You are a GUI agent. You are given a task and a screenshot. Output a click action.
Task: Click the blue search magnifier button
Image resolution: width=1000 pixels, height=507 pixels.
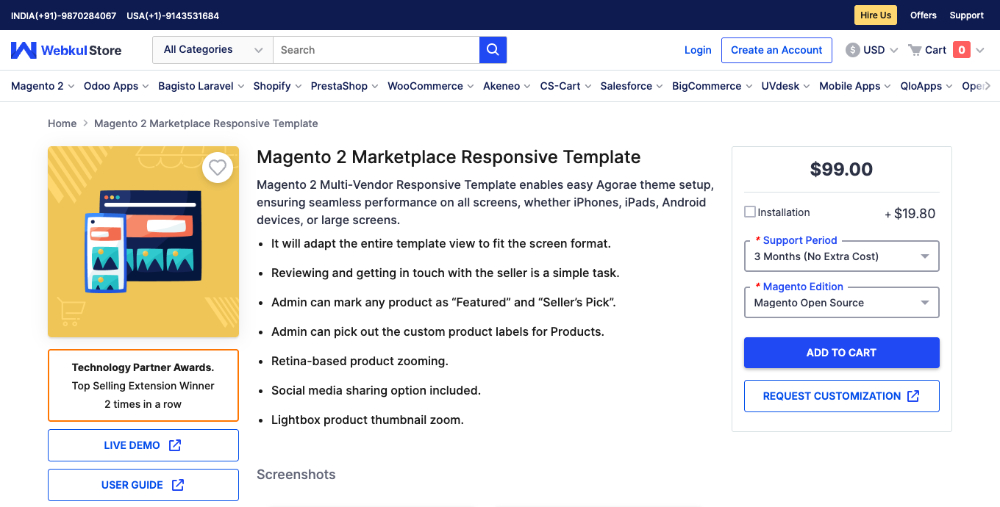coord(493,50)
